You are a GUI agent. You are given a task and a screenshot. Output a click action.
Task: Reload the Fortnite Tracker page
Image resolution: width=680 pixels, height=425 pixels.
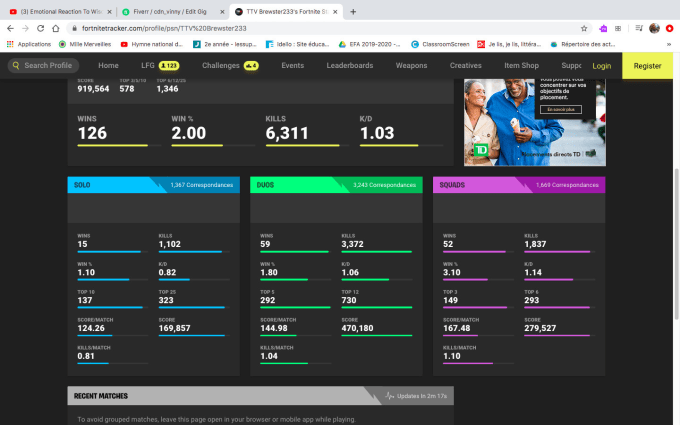point(40,28)
